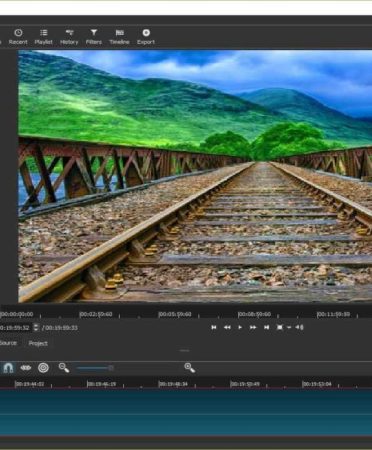
Task: Show the History panel
Action: click(x=69, y=37)
